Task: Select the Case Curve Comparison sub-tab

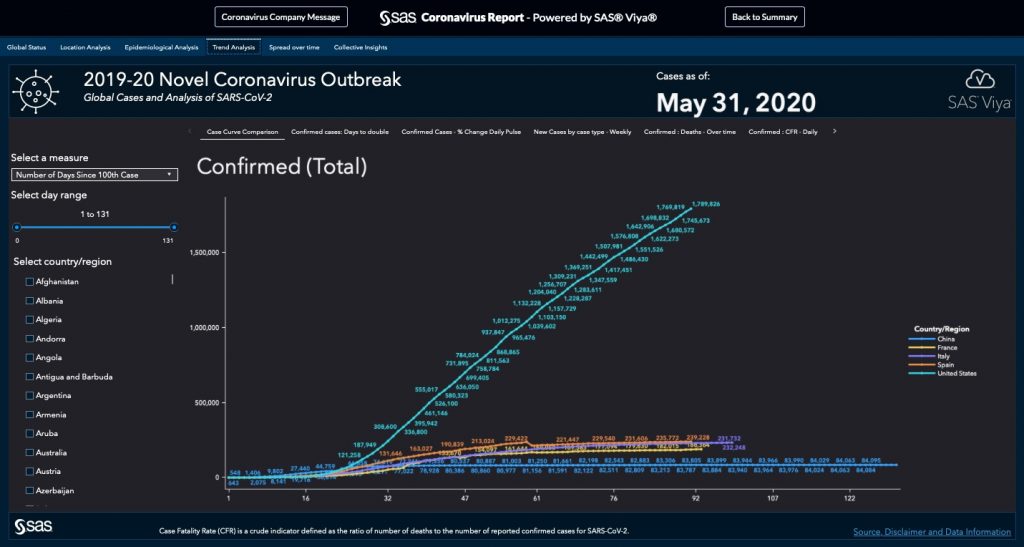Action: click(x=242, y=132)
